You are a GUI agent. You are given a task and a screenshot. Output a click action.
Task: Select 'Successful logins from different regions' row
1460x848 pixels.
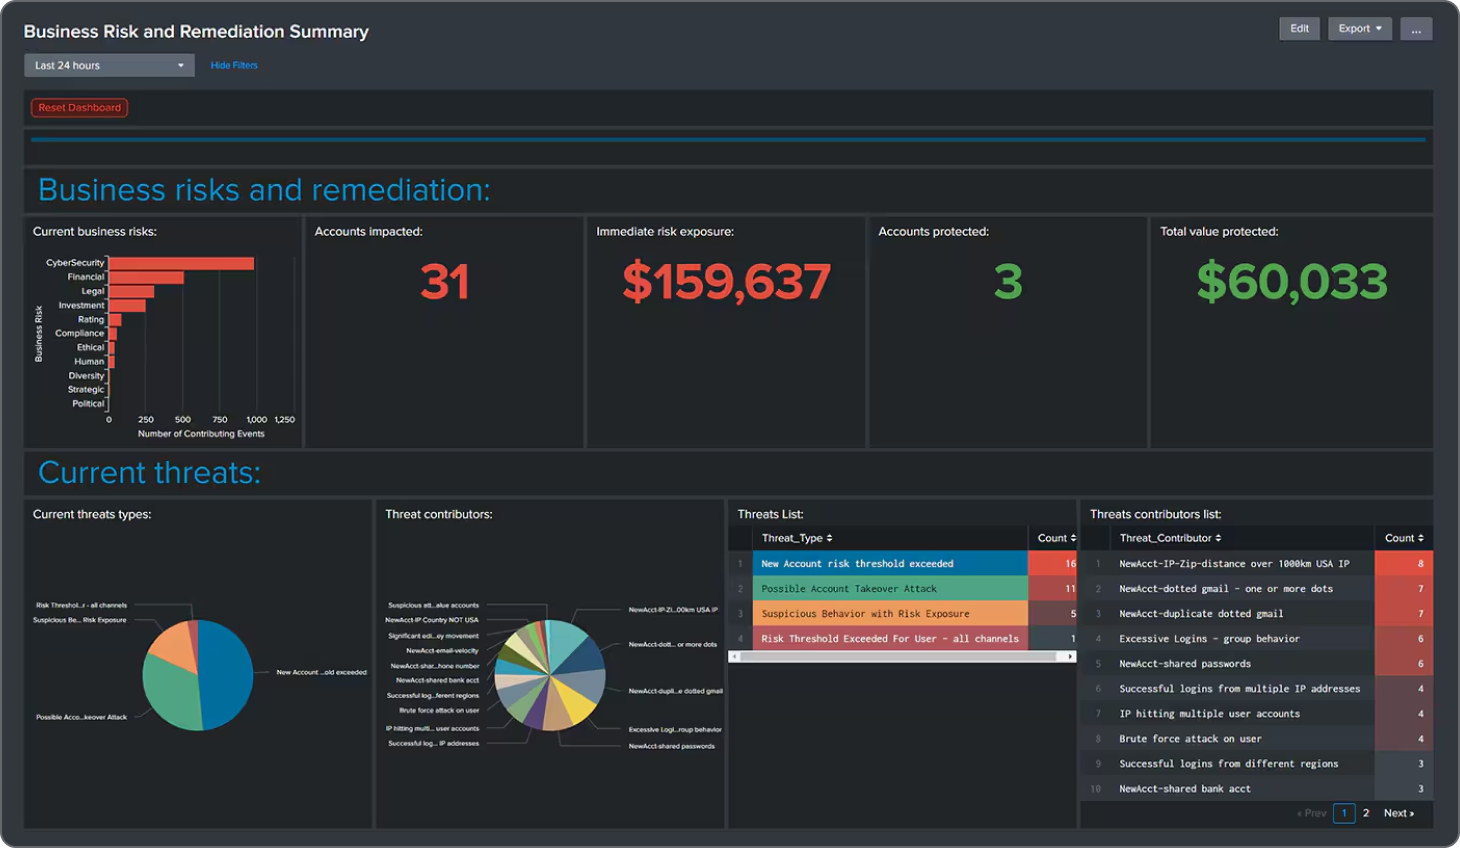click(1257, 764)
